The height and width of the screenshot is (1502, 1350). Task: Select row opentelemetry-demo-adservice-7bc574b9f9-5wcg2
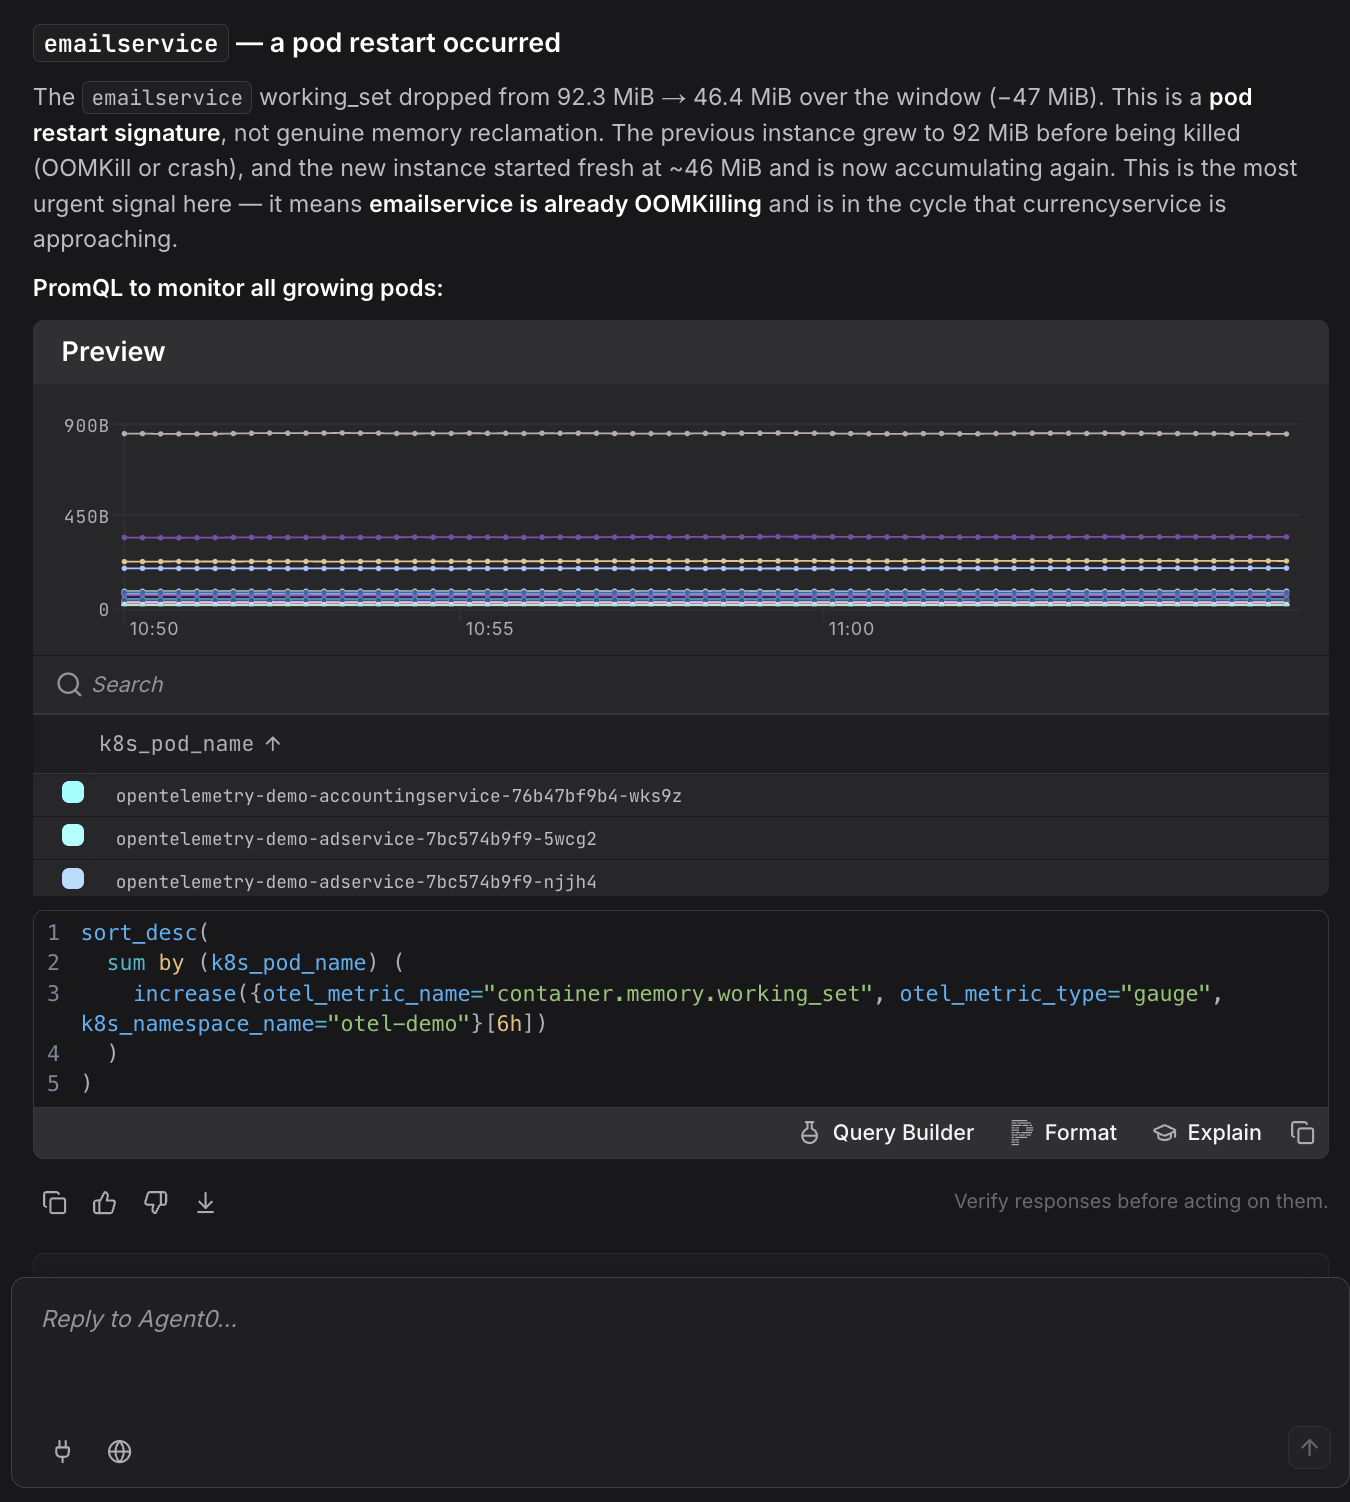coord(680,839)
